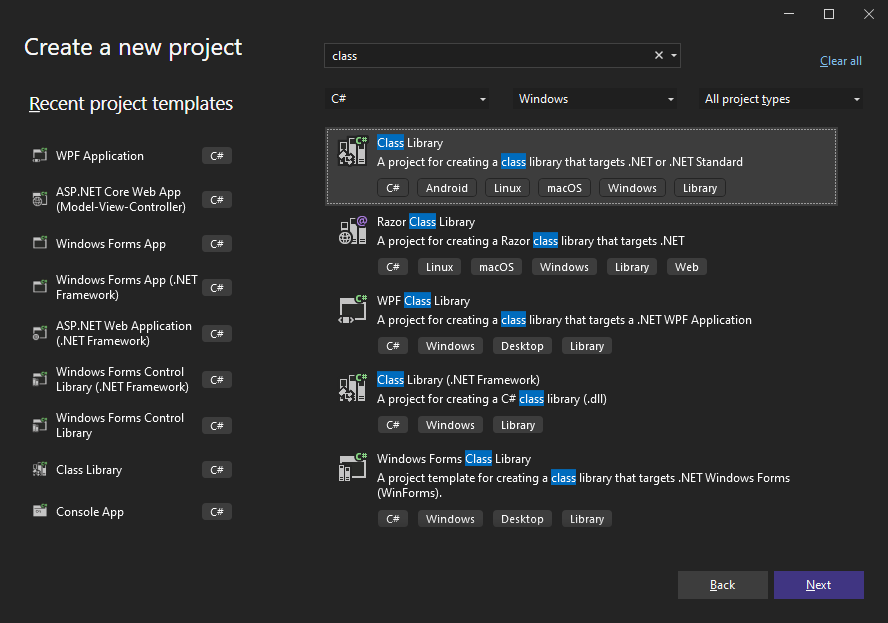888x623 pixels.
Task: Click the Next button
Action: (x=819, y=585)
